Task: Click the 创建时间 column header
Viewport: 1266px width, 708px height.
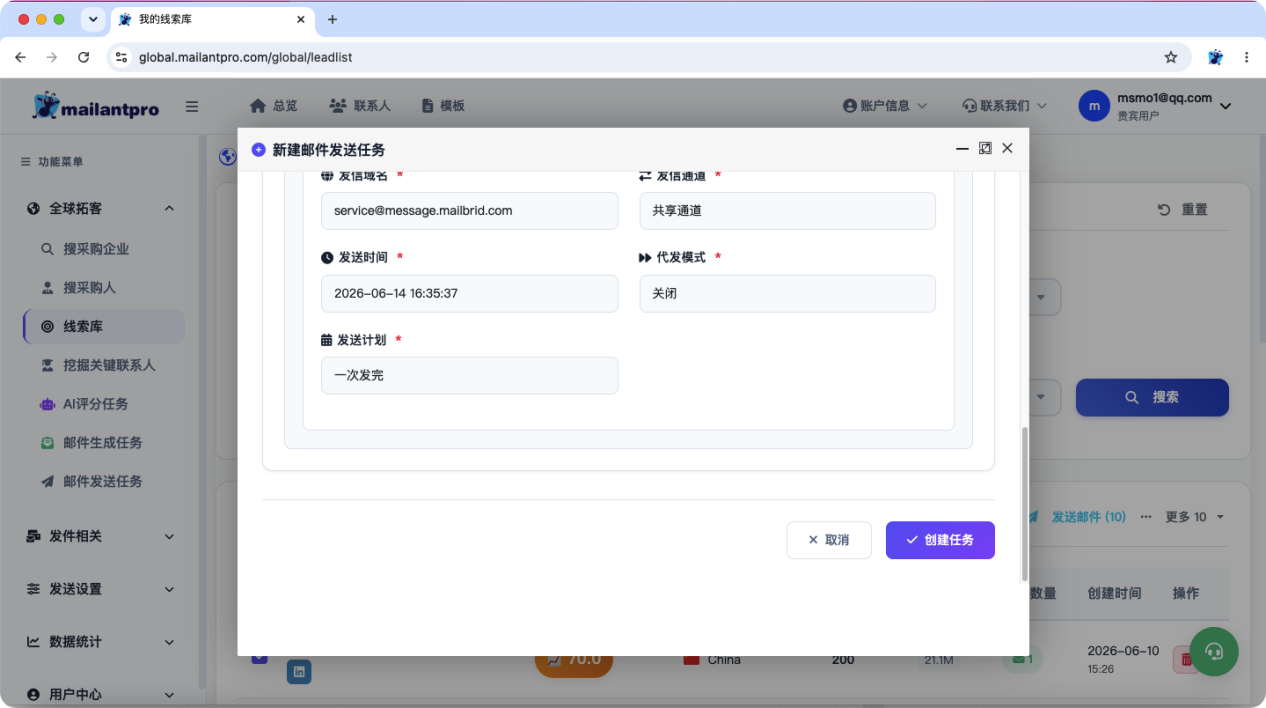Action: (x=1114, y=593)
